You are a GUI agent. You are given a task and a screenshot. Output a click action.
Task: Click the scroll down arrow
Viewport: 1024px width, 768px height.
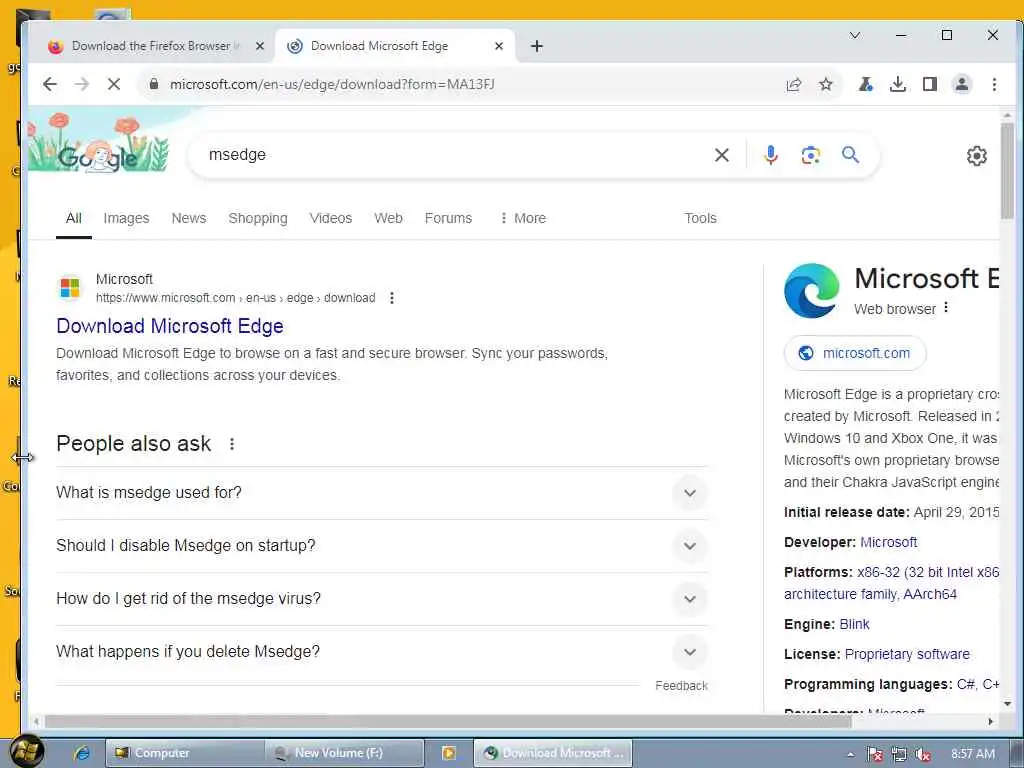coord(1008,704)
